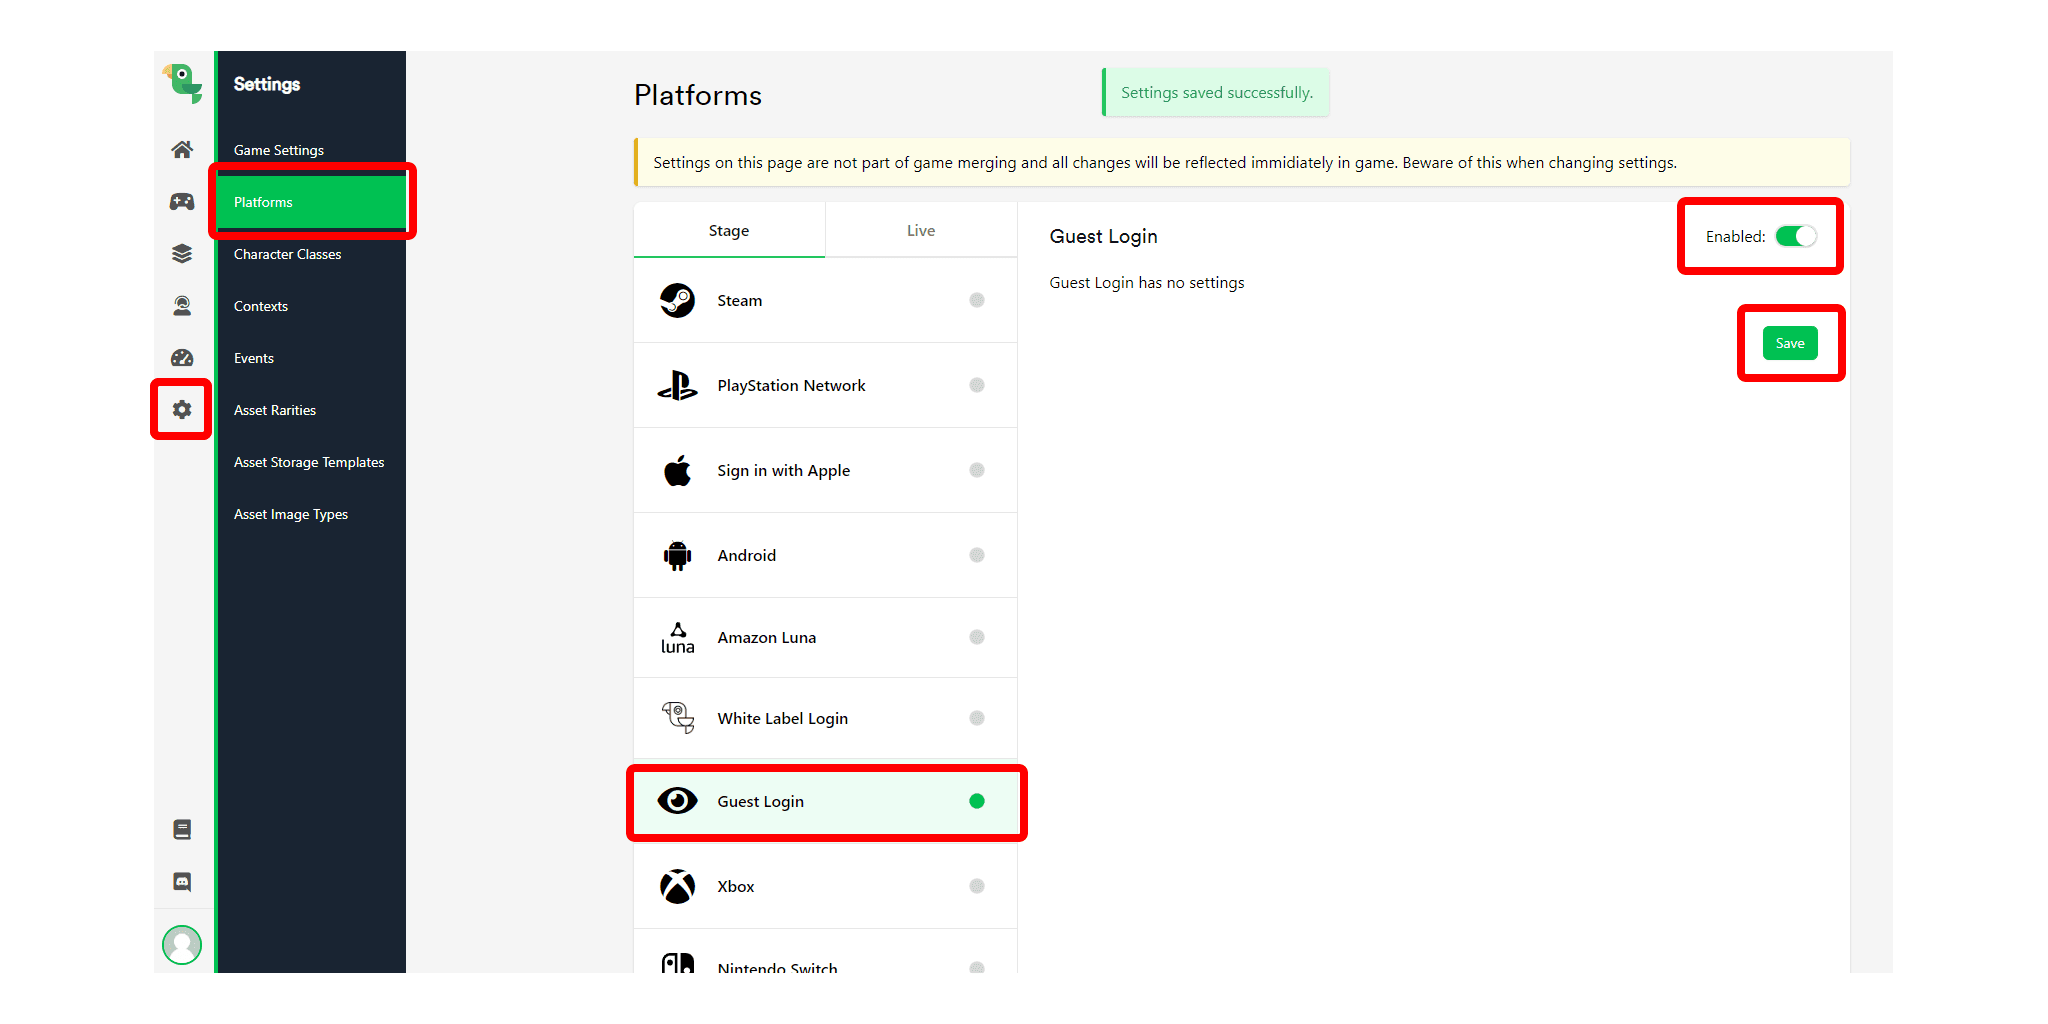Open the Discord chat icon
The image size is (2048, 1024).
[182, 882]
